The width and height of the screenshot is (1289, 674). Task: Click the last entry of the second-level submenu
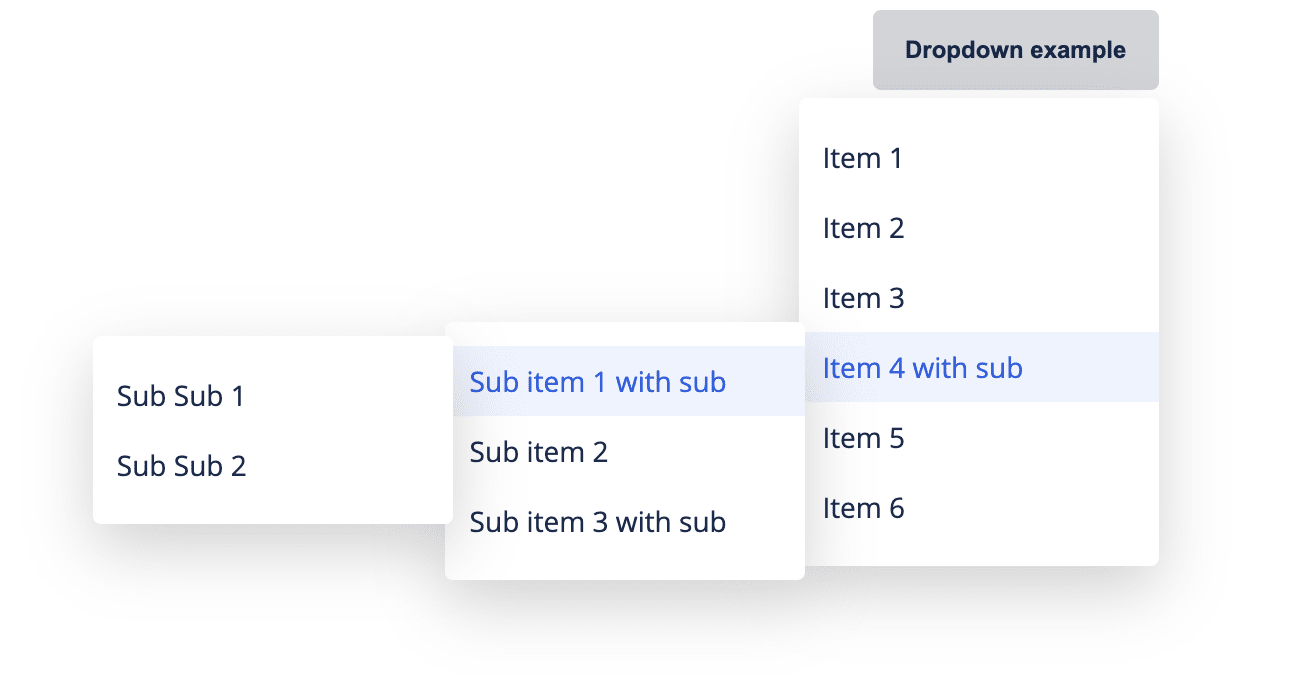pos(597,522)
